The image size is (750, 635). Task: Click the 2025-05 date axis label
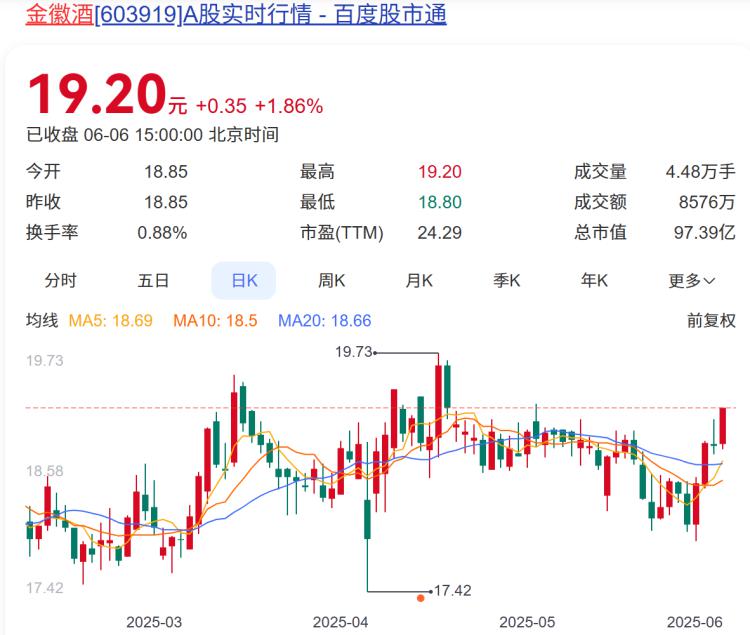pos(527,622)
